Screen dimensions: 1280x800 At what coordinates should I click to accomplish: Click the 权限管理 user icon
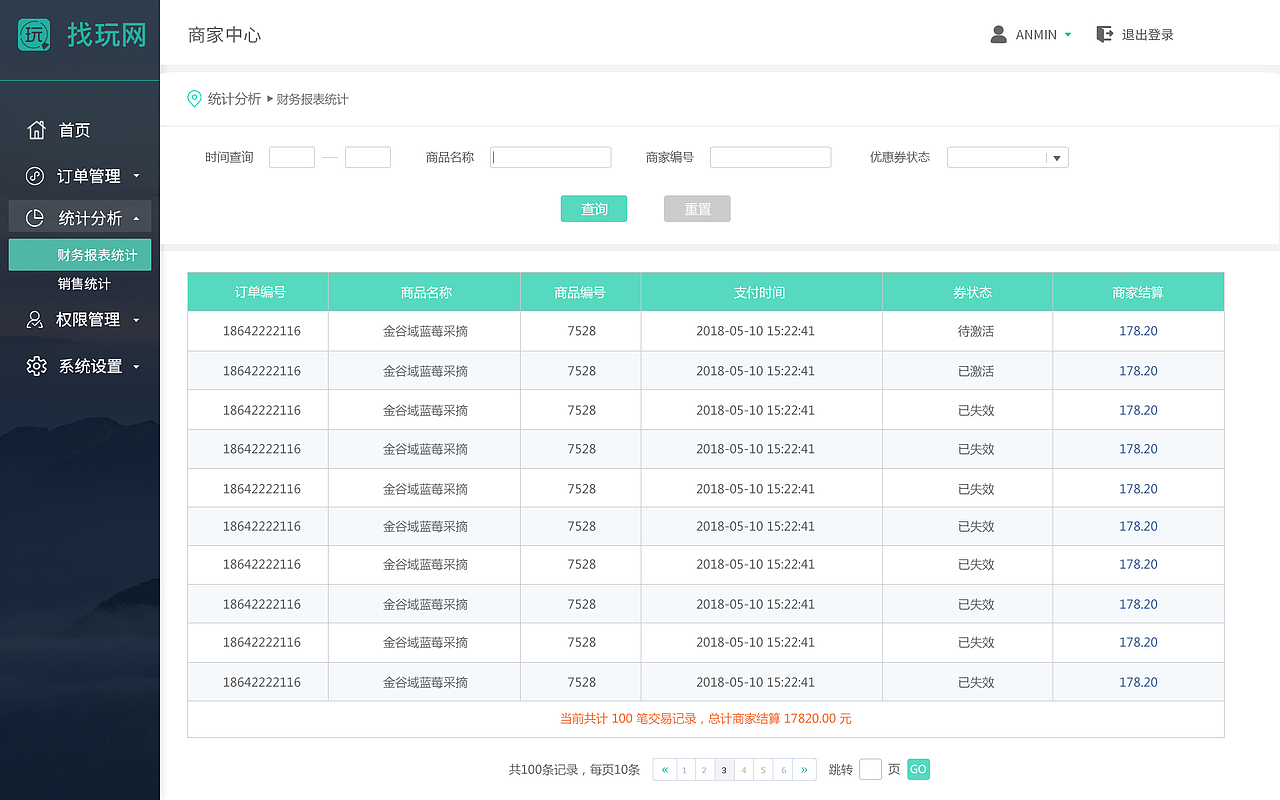coord(35,320)
